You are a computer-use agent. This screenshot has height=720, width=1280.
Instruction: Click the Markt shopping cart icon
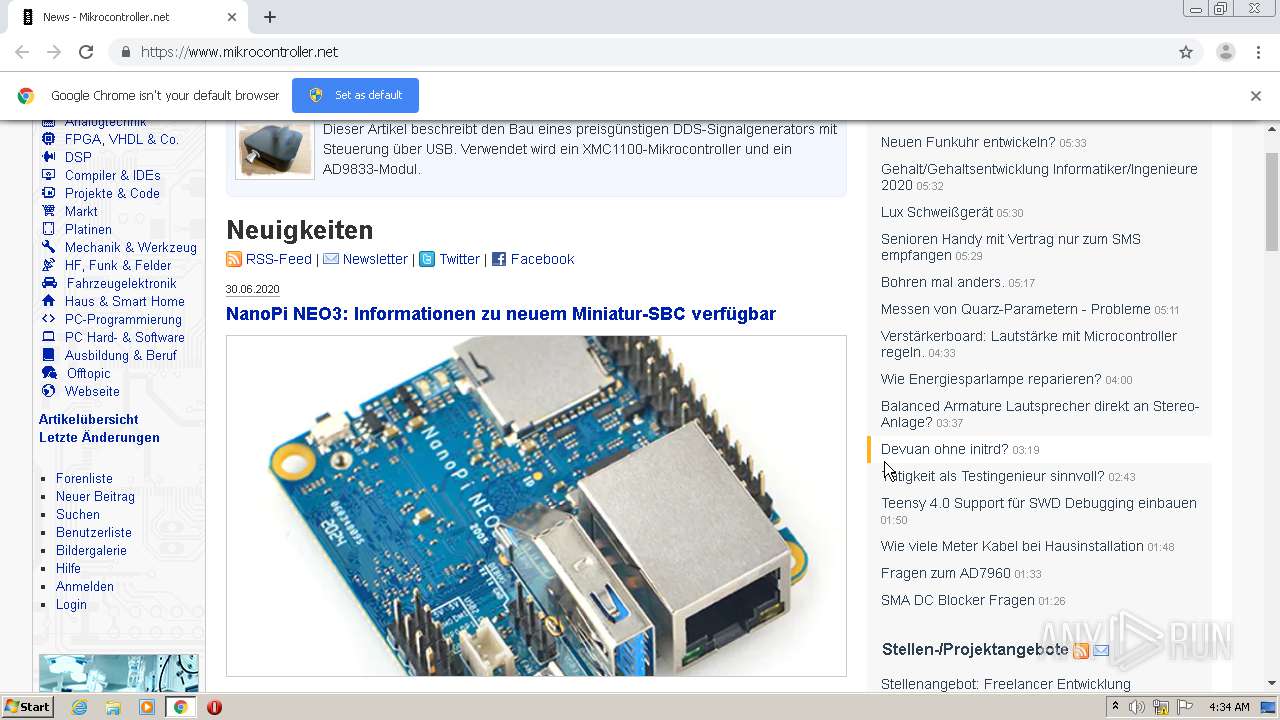point(48,211)
